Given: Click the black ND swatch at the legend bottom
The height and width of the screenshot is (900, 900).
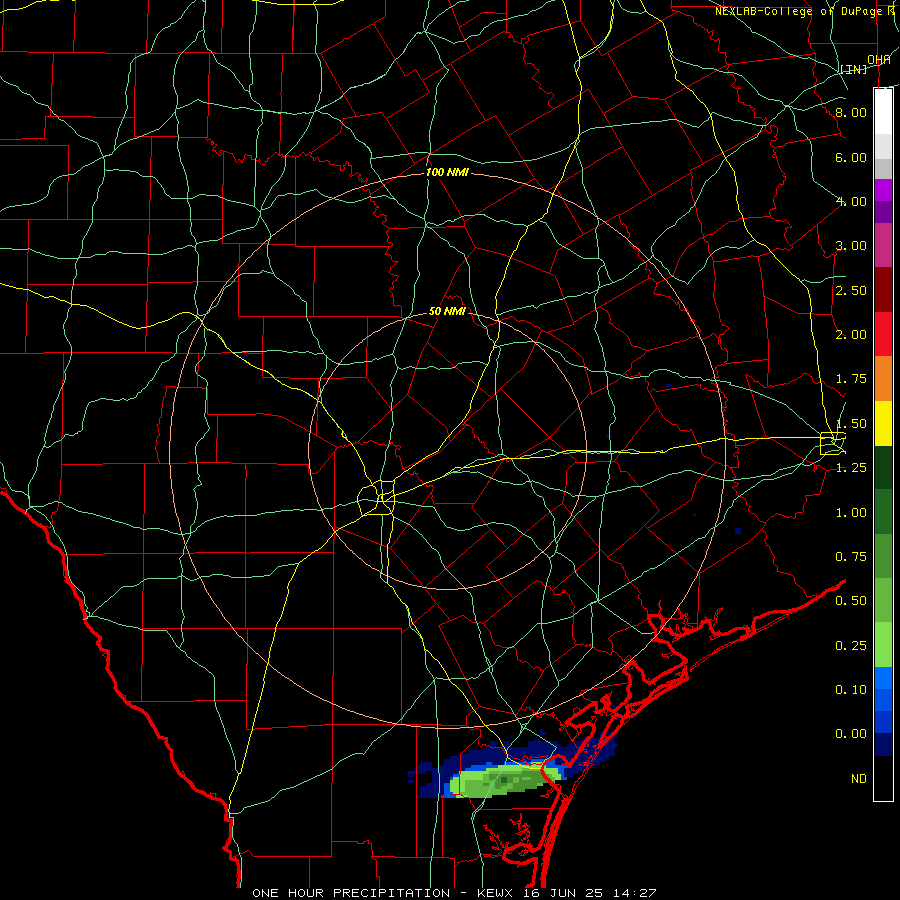Looking at the screenshot, I should pyautogui.click(x=883, y=778).
